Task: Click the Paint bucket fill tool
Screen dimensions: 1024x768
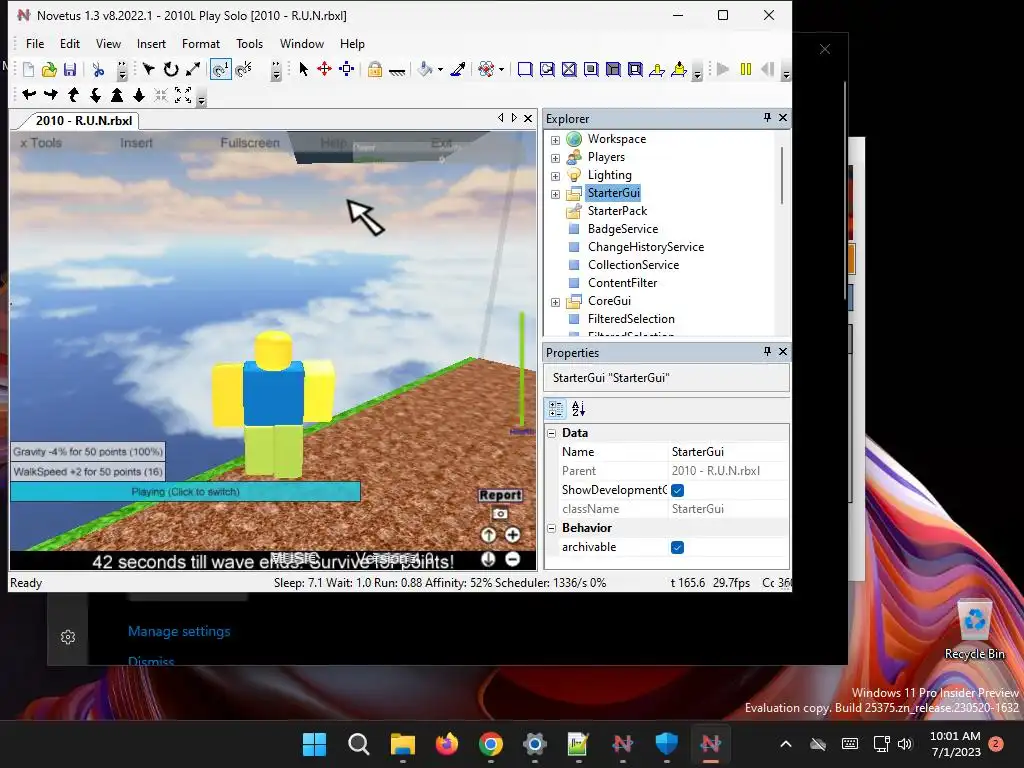Action: coord(425,69)
